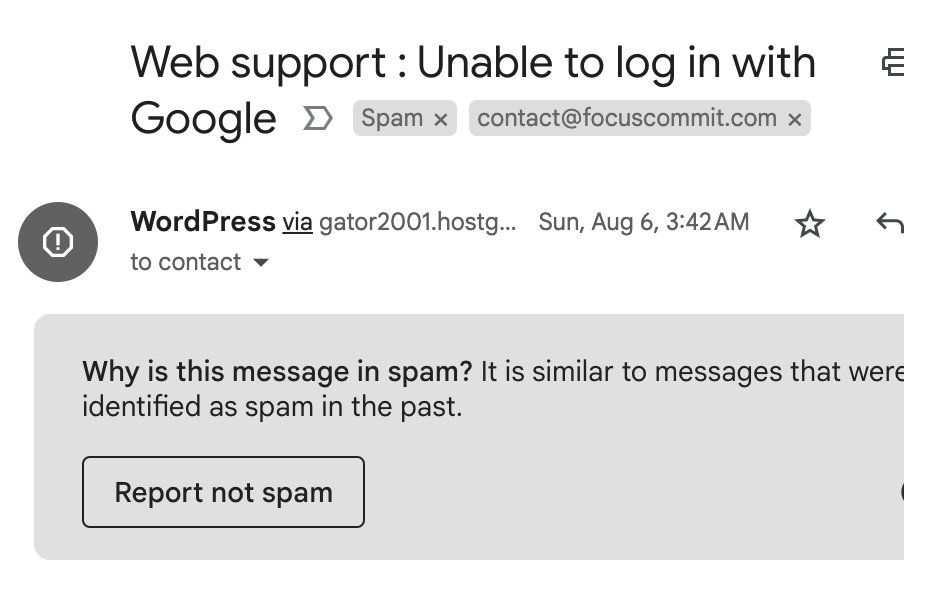The width and height of the screenshot is (932, 592).
Task: Click the print icon beside the subject
Action: 892,64
